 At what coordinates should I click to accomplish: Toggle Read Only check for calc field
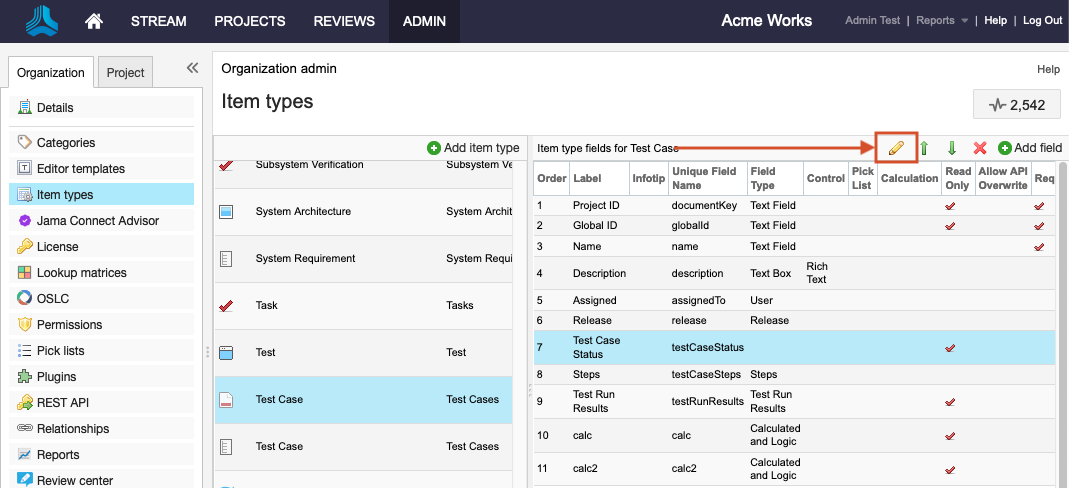pos(950,436)
